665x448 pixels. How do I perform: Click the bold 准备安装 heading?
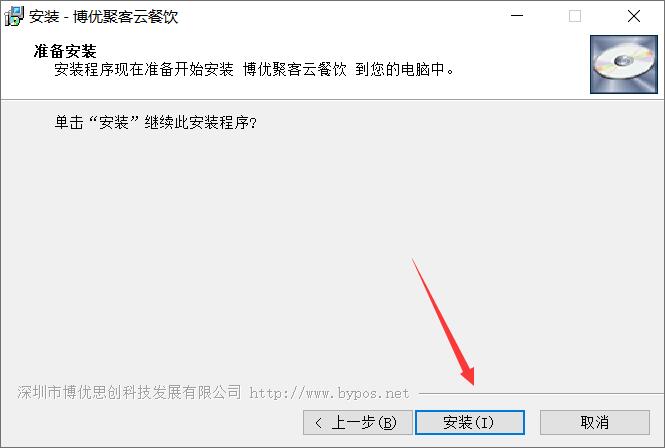tap(65, 51)
